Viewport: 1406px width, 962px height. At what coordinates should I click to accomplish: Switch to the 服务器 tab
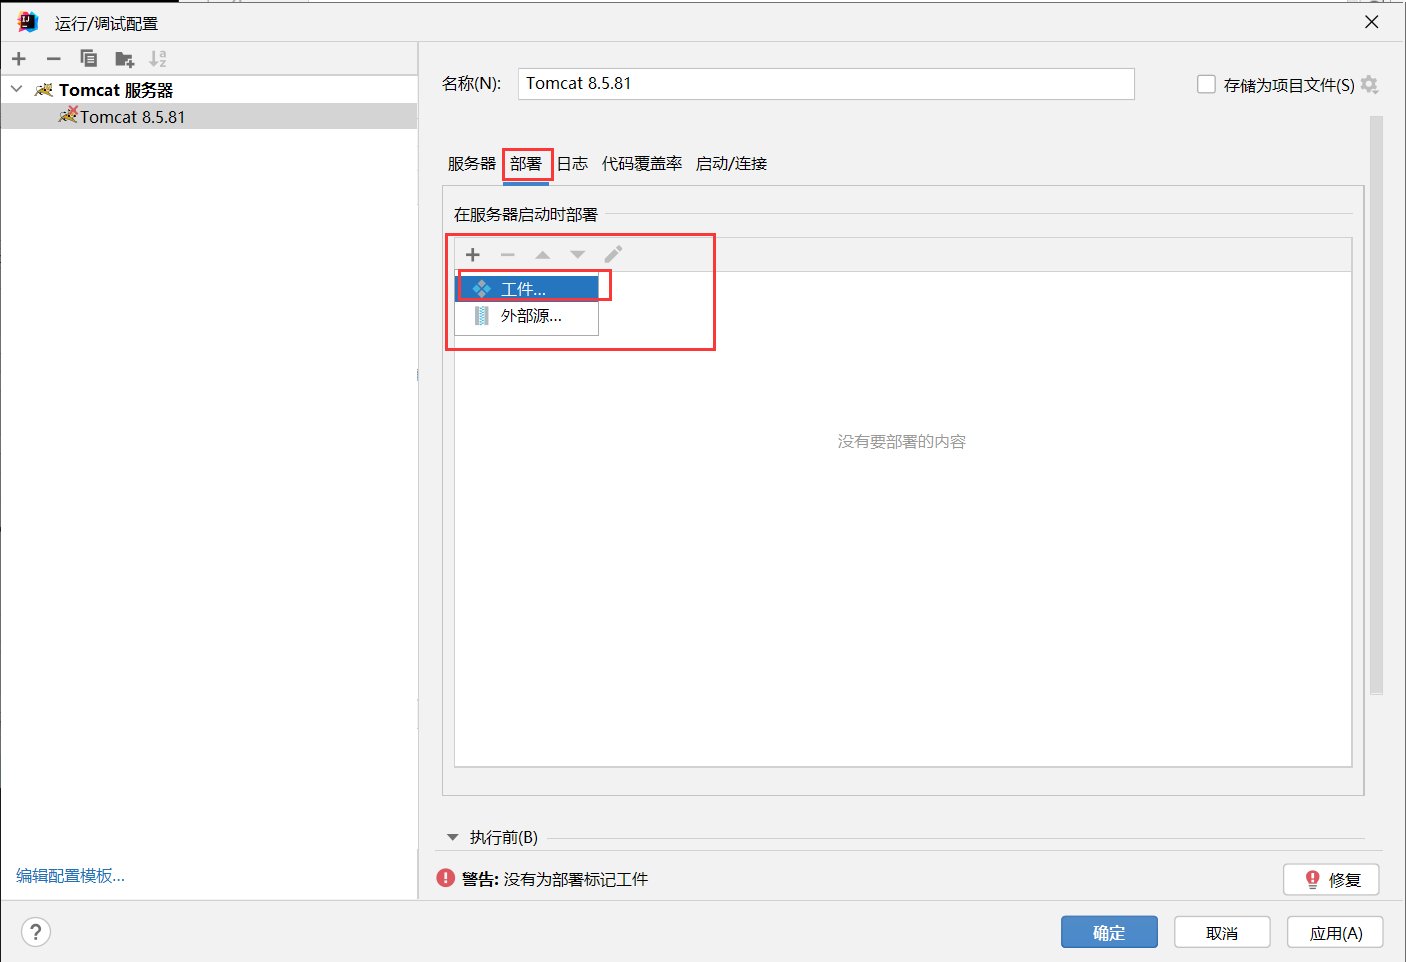[472, 164]
